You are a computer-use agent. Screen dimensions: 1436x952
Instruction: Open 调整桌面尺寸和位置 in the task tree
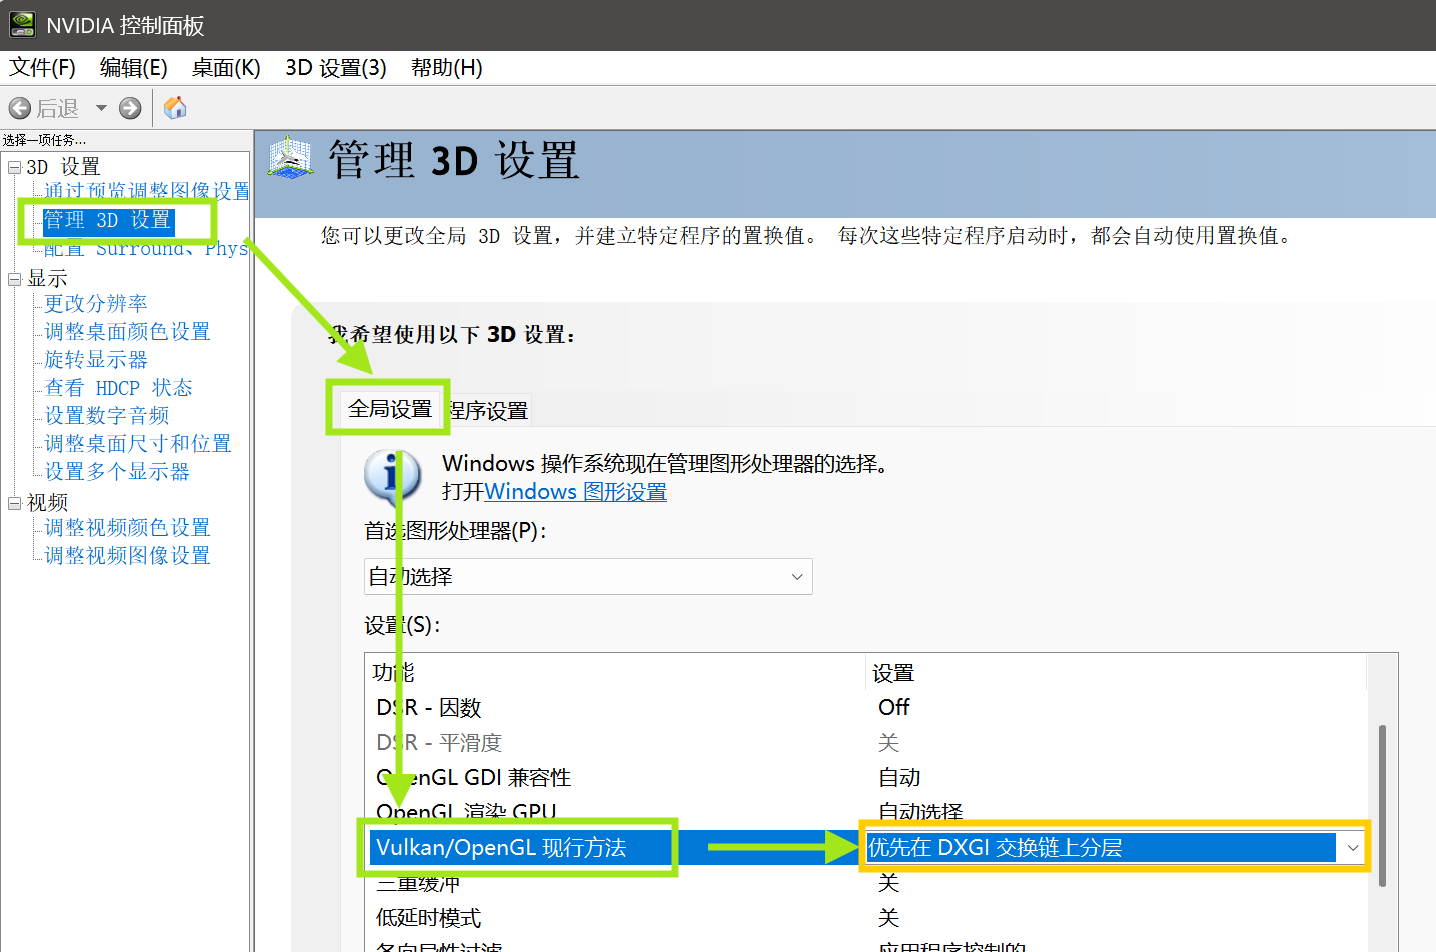138,443
